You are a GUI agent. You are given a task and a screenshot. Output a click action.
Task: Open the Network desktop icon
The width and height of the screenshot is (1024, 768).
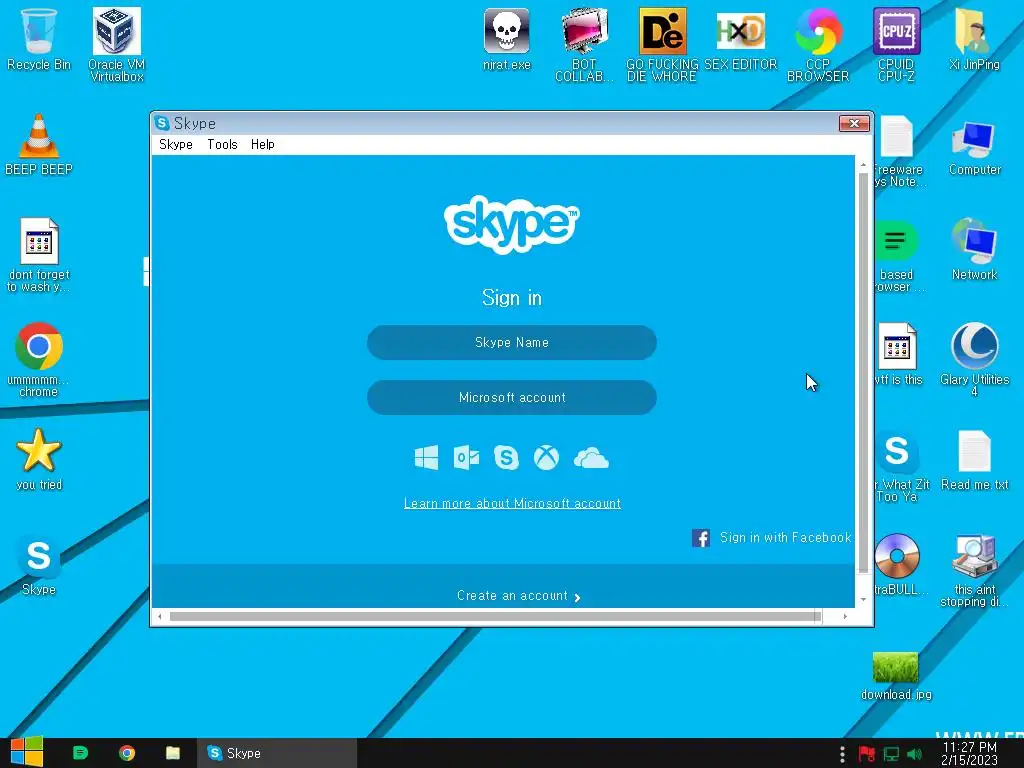click(974, 249)
